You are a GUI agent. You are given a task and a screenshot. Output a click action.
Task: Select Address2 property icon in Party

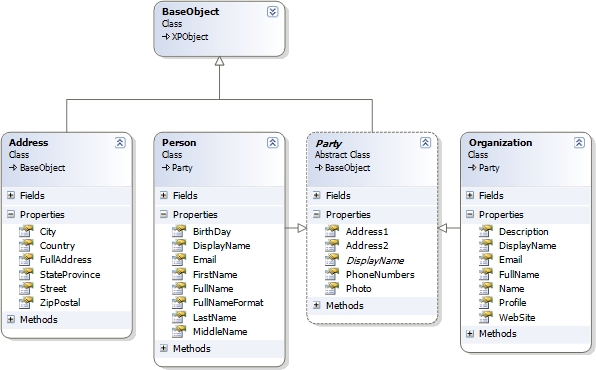(332, 245)
